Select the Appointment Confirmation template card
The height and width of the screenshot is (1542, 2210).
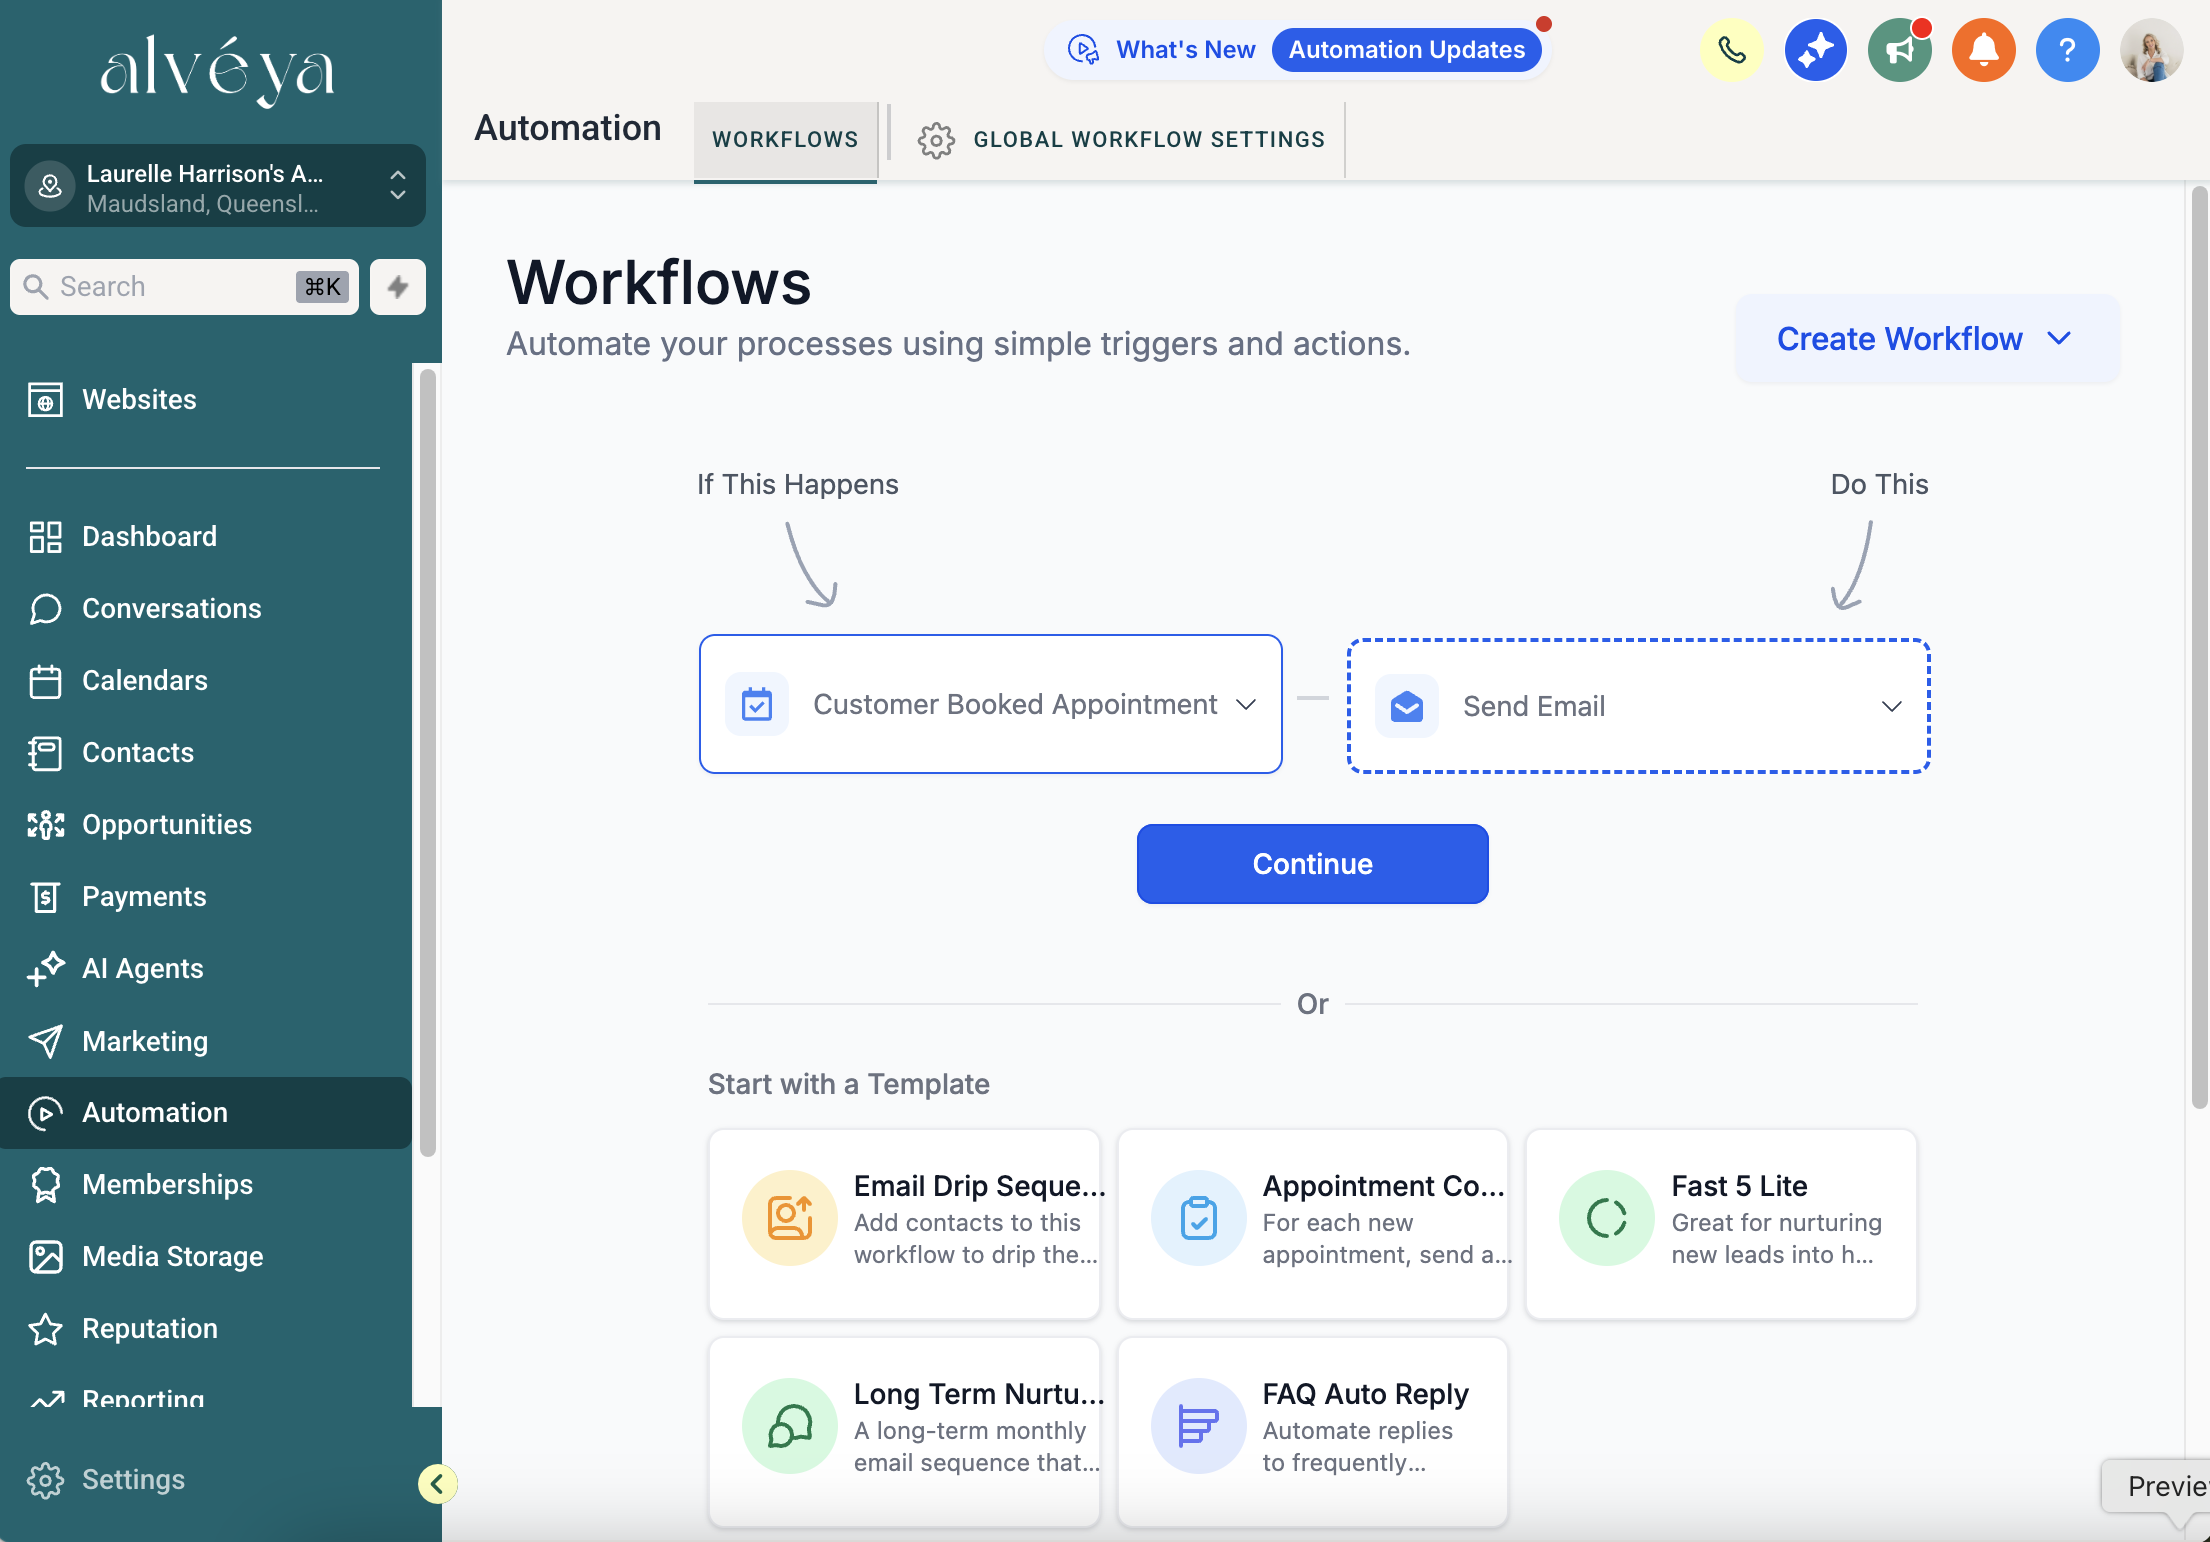click(1312, 1224)
